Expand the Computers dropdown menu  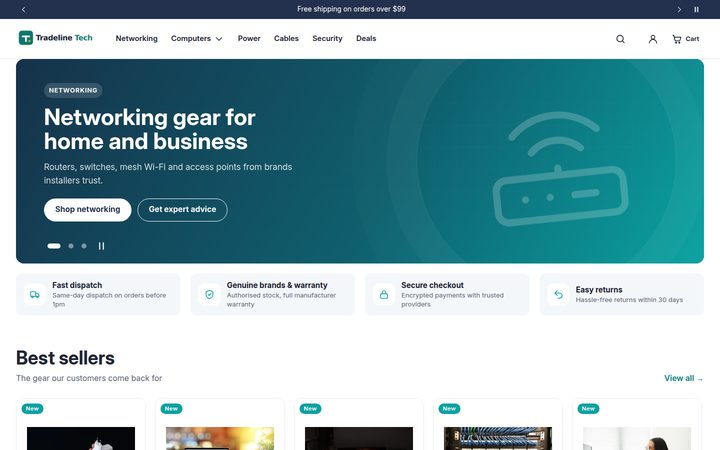(x=197, y=39)
